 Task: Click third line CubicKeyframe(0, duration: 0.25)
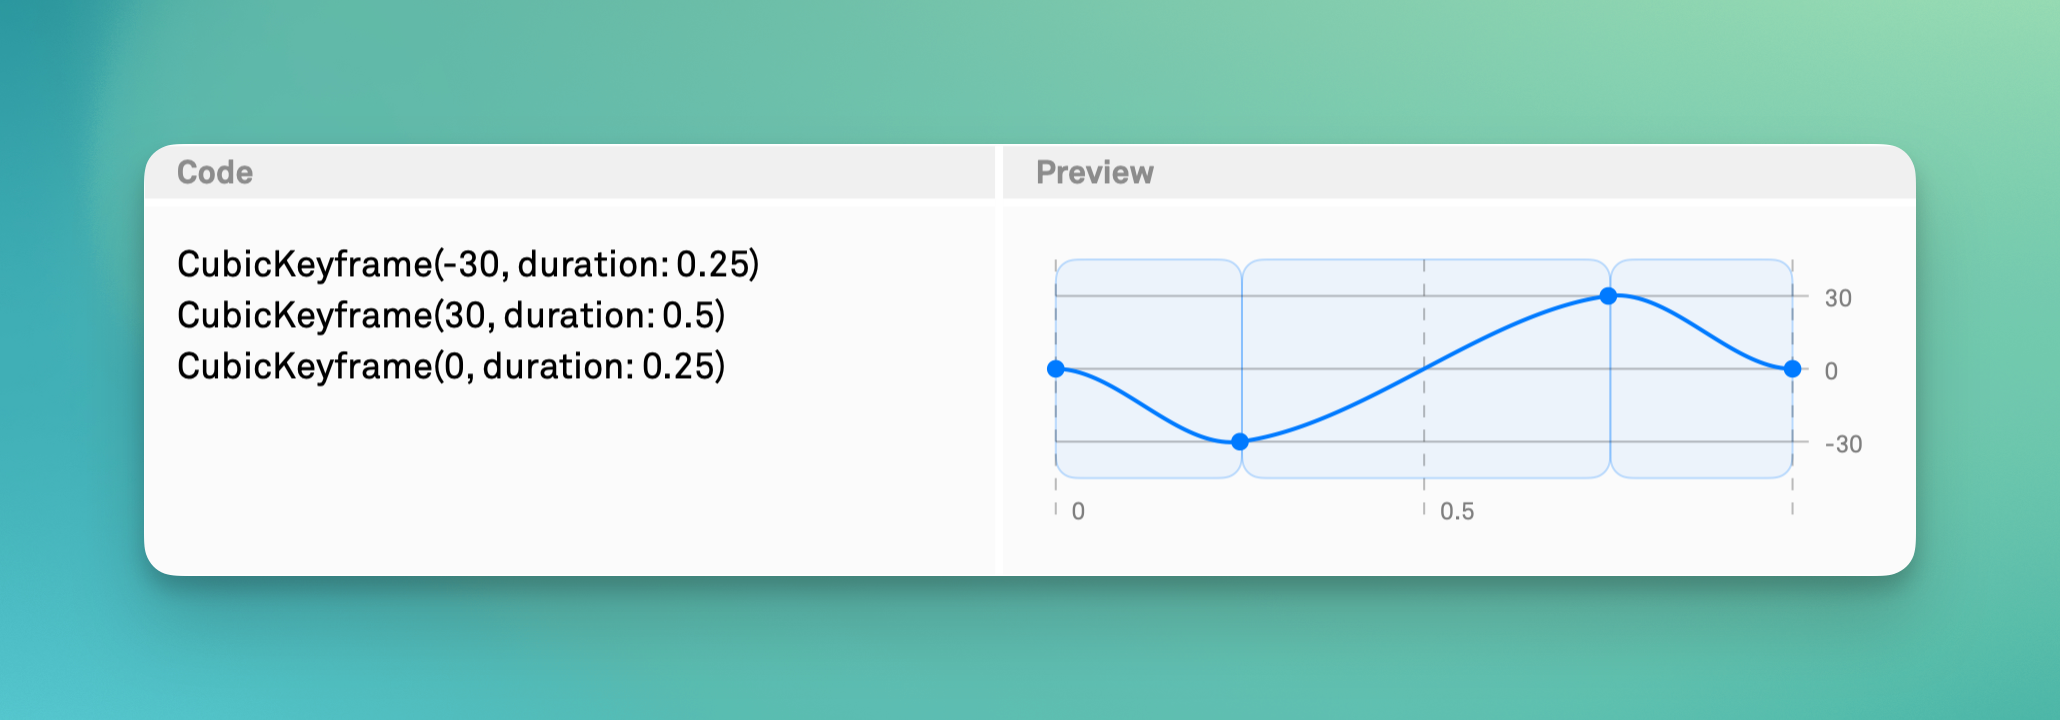[x=451, y=366]
